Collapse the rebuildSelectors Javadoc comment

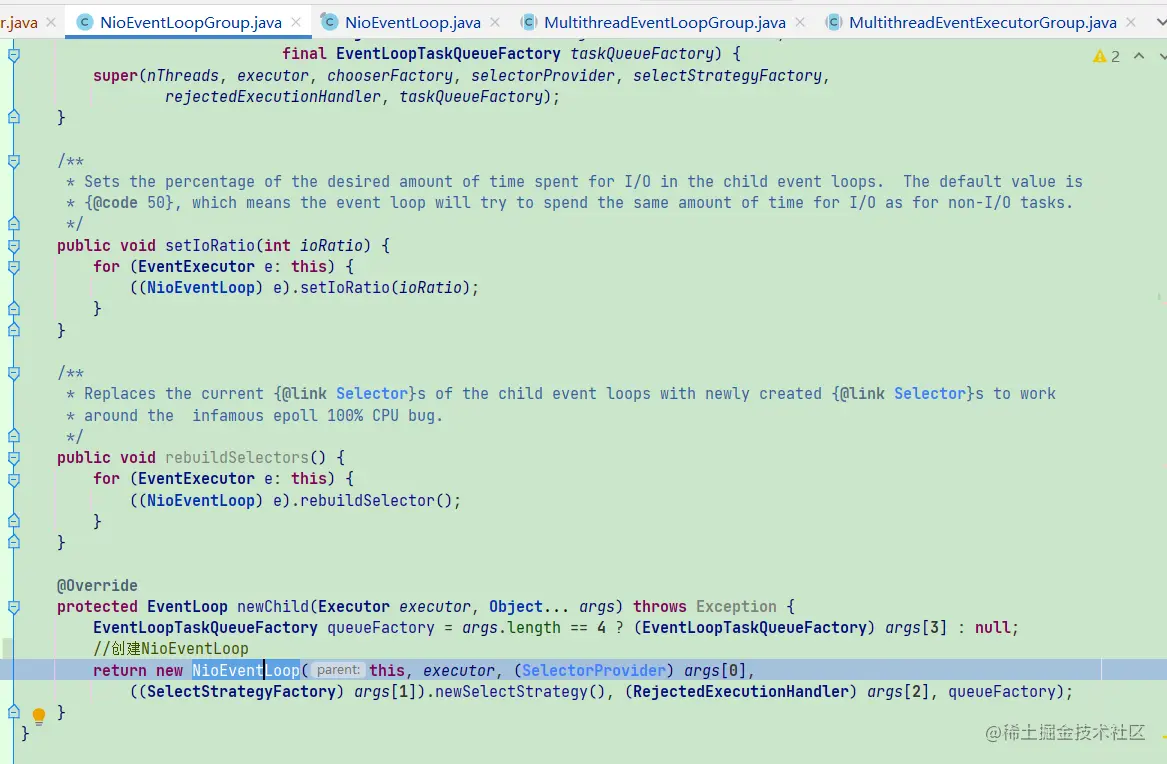(13, 373)
